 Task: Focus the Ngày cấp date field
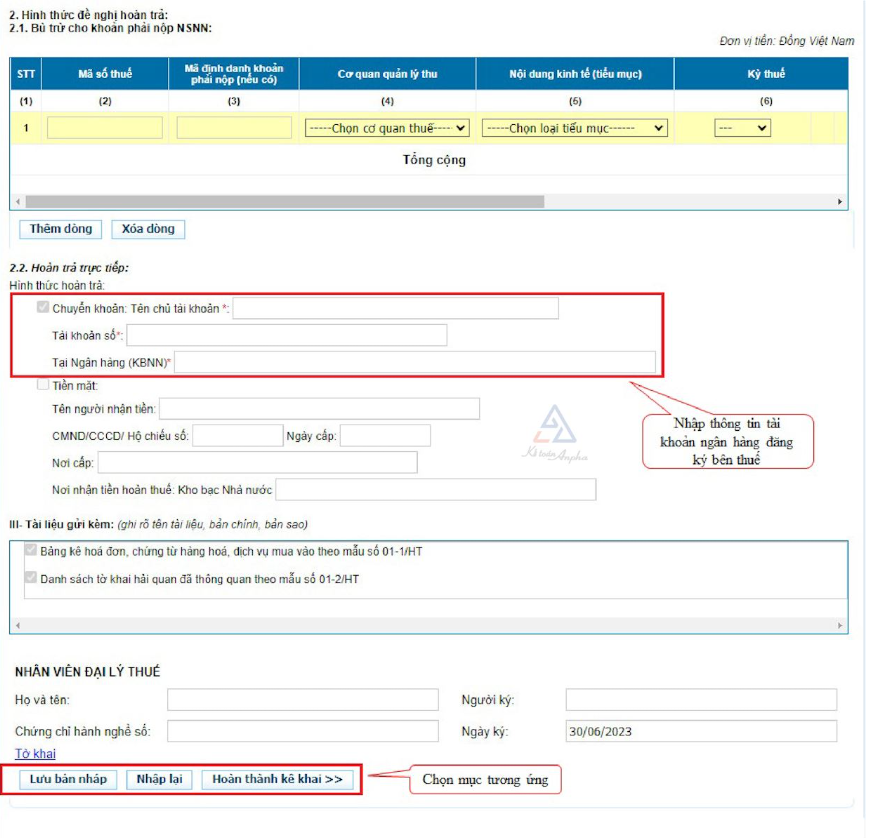point(385,435)
